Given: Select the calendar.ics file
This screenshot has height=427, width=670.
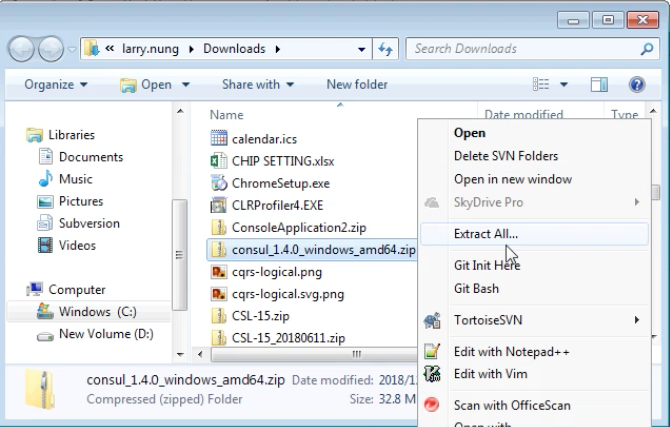Looking at the screenshot, I should [x=254, y=139].
